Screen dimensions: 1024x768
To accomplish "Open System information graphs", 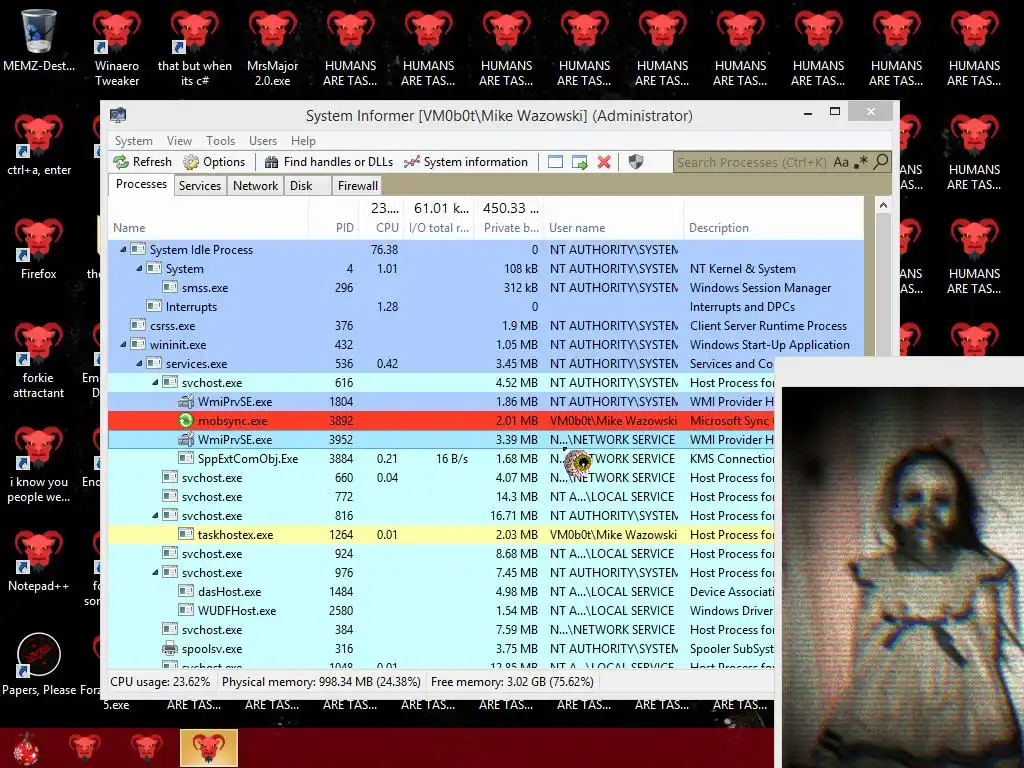I will click(466, 162).
